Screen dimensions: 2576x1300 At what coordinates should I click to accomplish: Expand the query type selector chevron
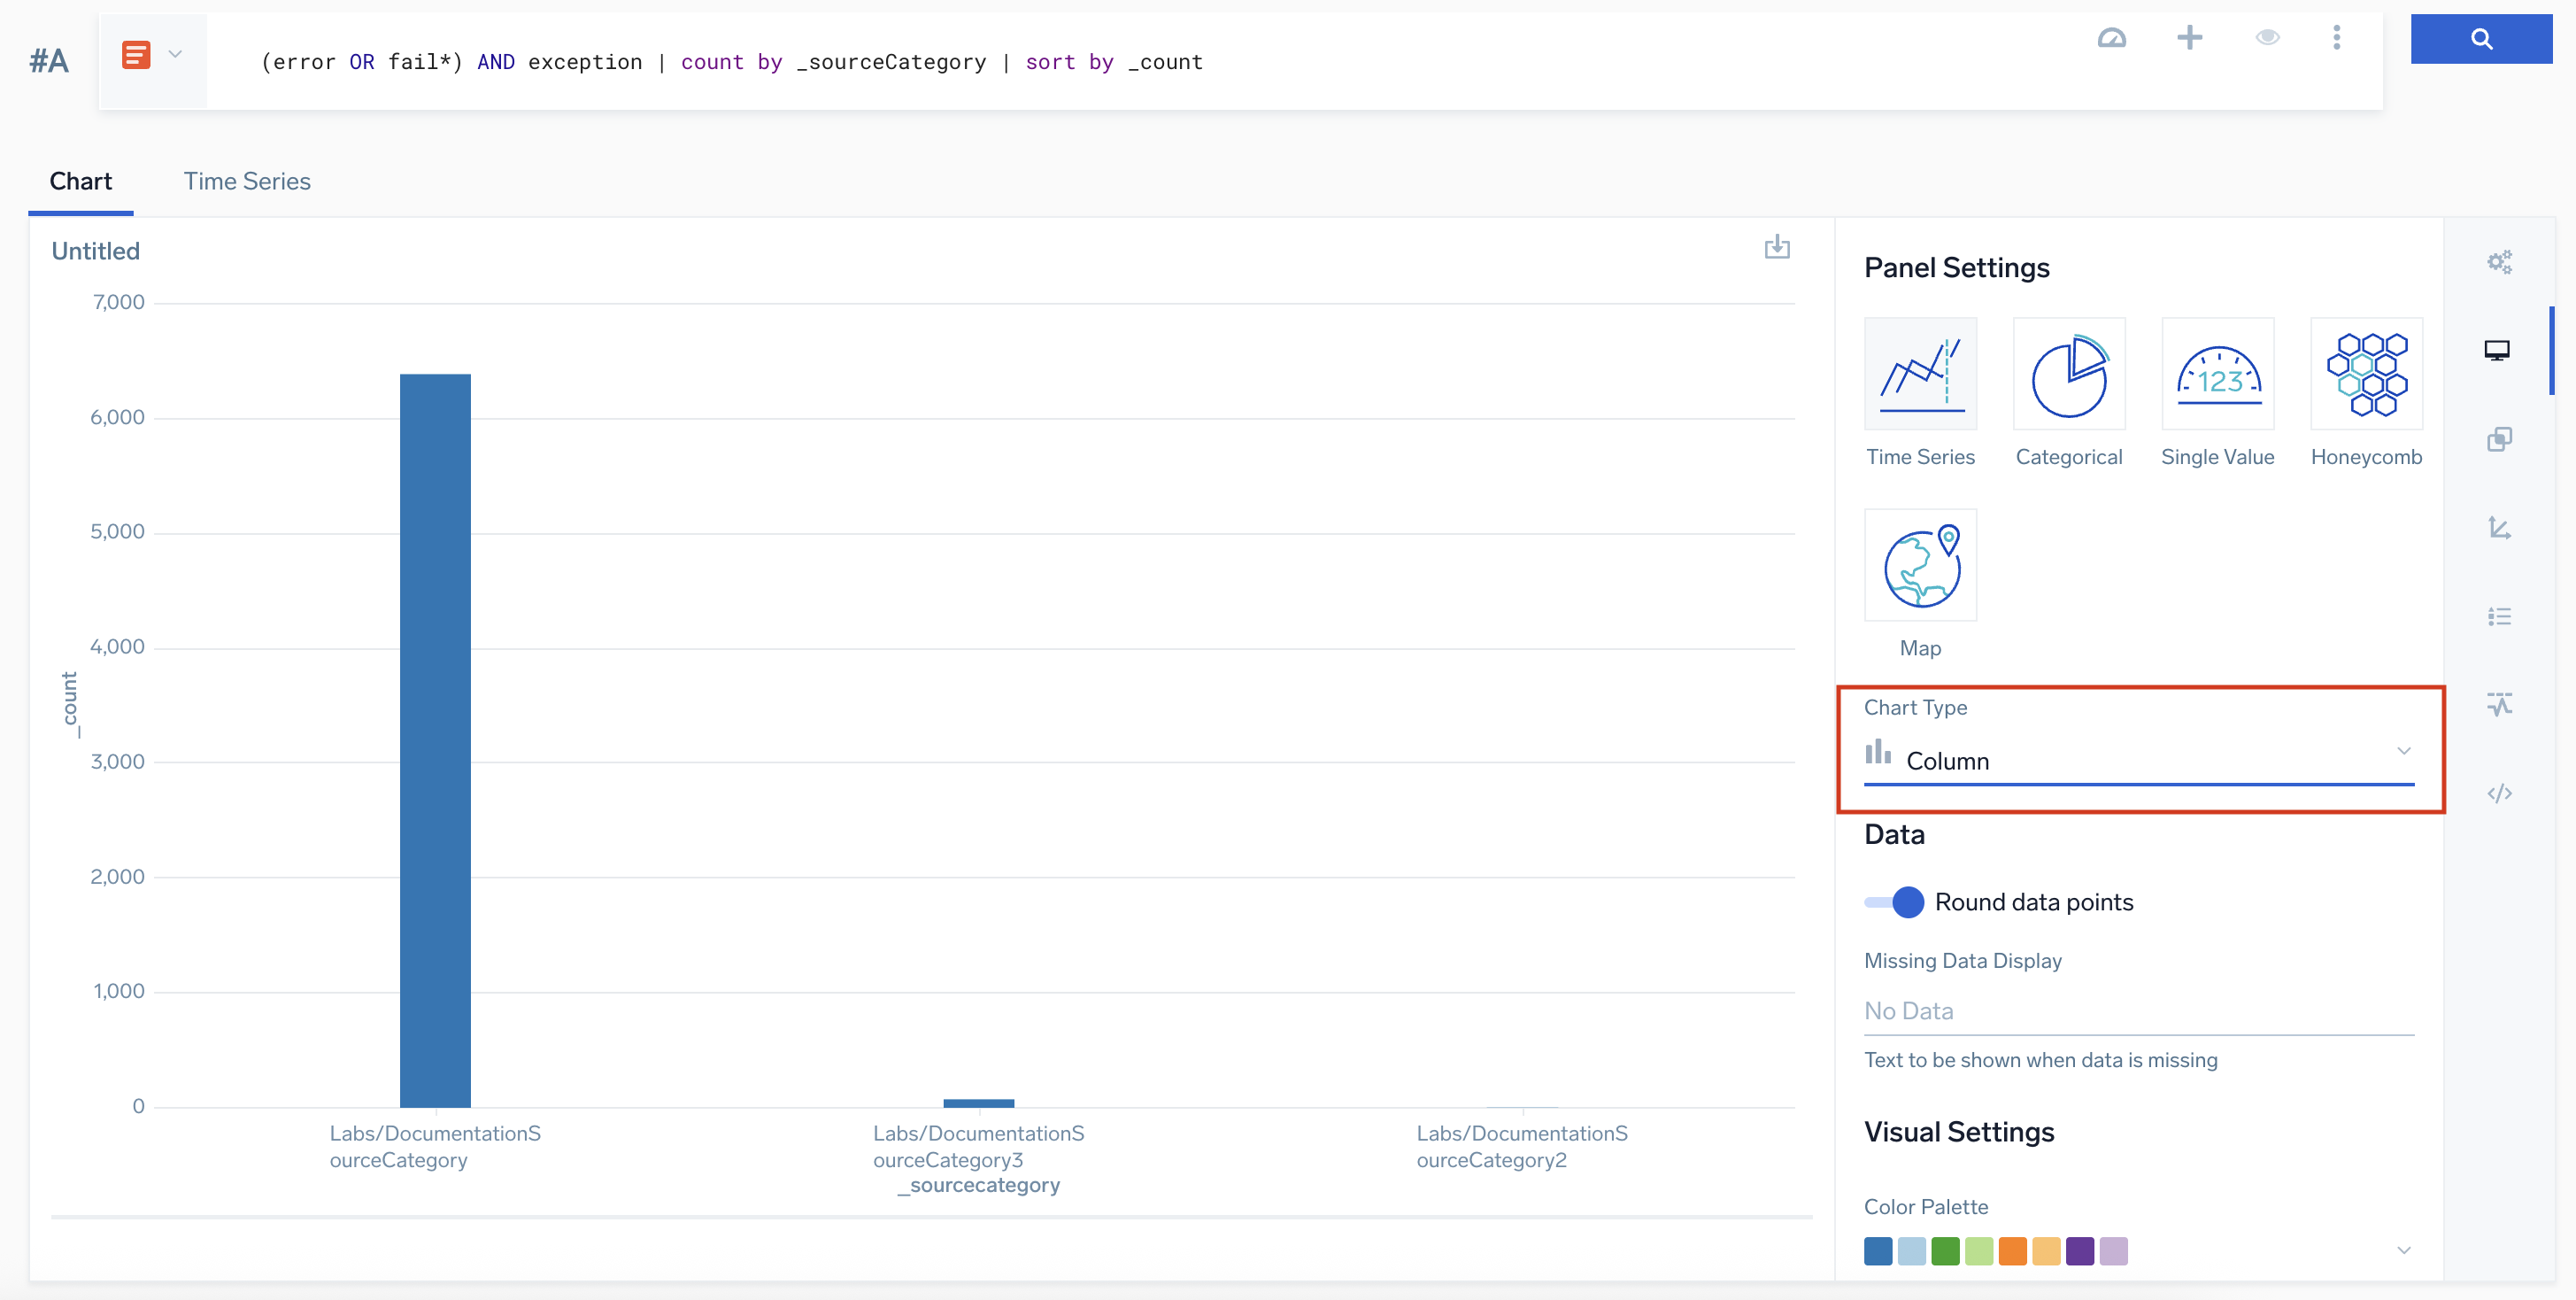click(x=175, y=55)
